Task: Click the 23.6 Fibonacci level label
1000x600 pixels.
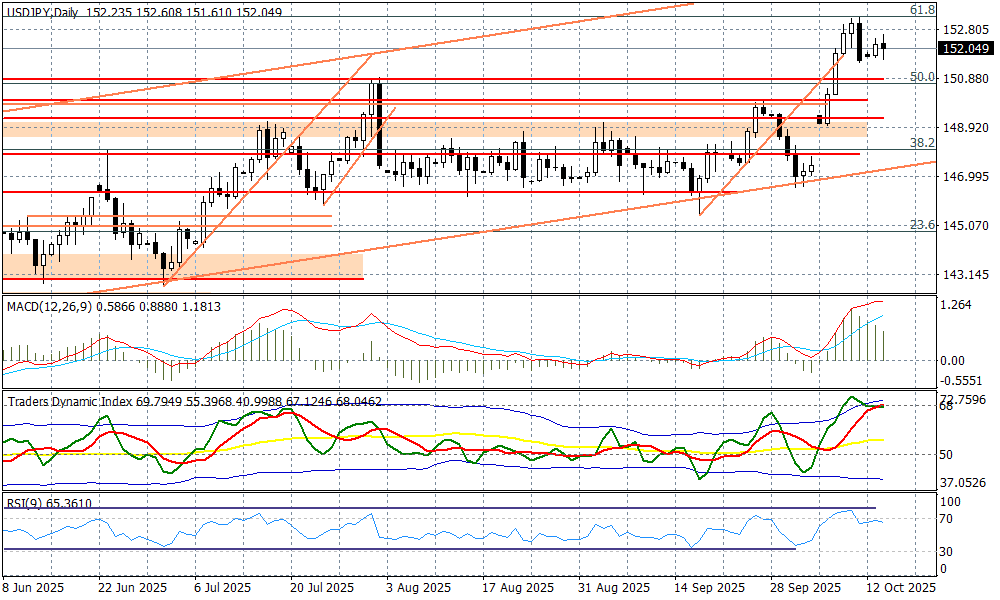Action: pos(922,225)
